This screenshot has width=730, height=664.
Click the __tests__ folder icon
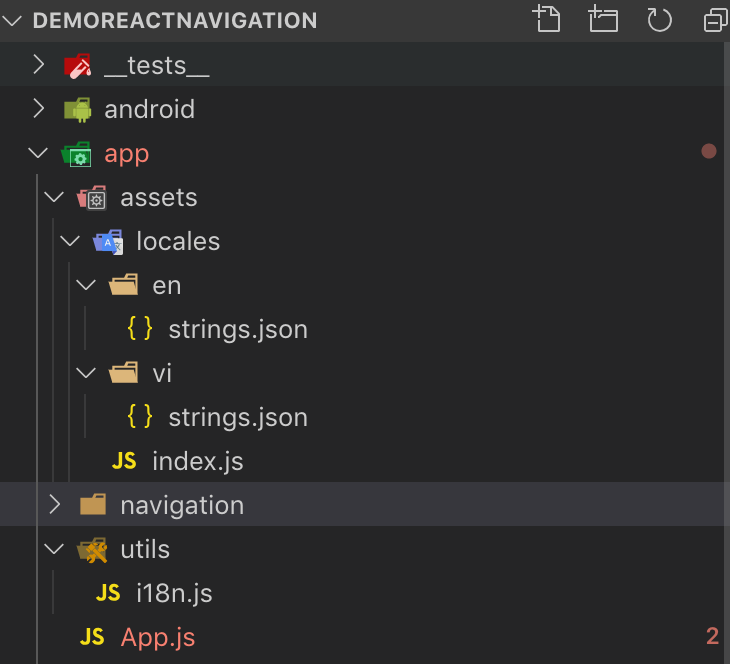pos(77,66)
